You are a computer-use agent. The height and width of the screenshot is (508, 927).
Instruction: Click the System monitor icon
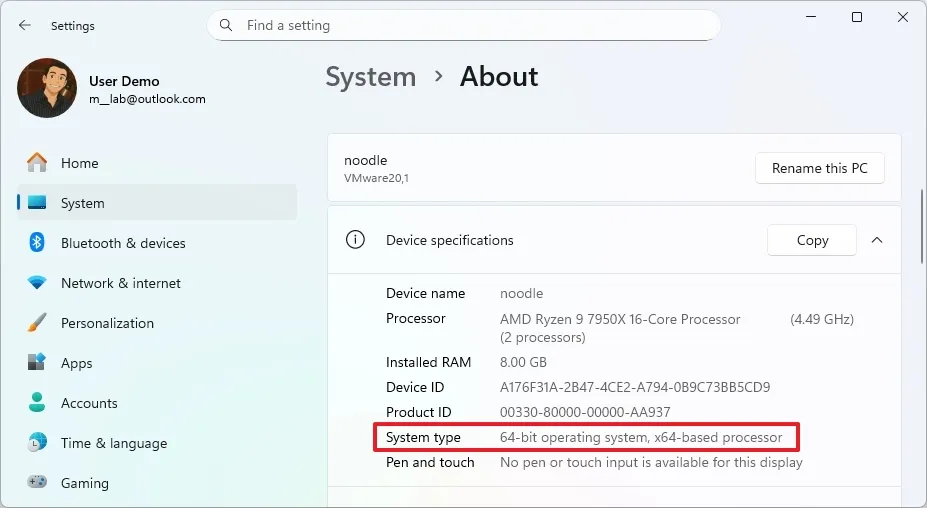pyautogui.click(x=37, y=203)
